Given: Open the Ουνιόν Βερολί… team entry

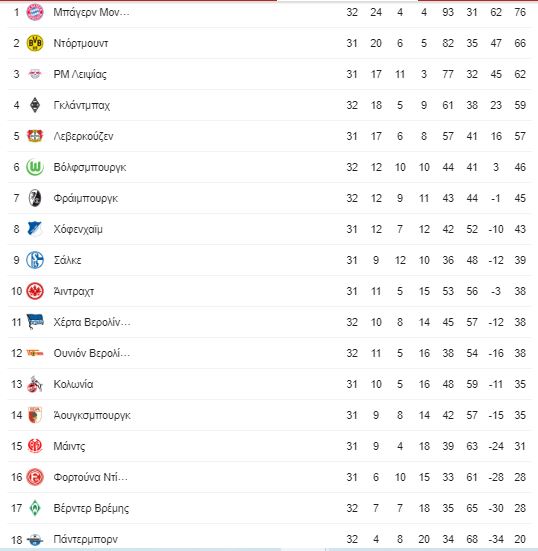Looking at the screenshot, I should 92,353.
